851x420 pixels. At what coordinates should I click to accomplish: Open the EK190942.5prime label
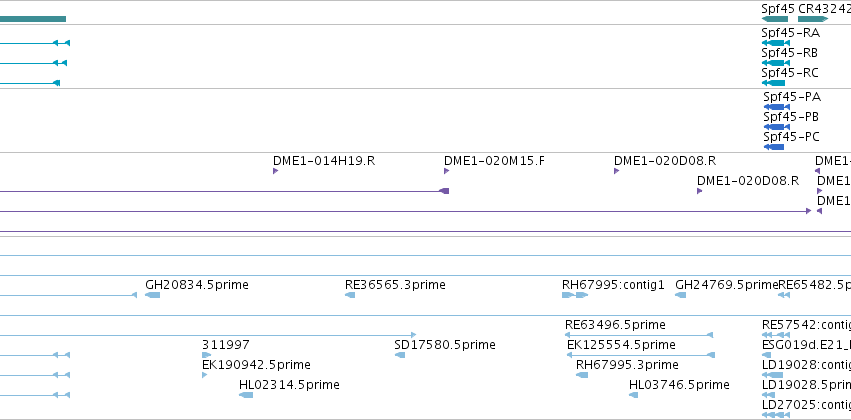click(256, 364)
